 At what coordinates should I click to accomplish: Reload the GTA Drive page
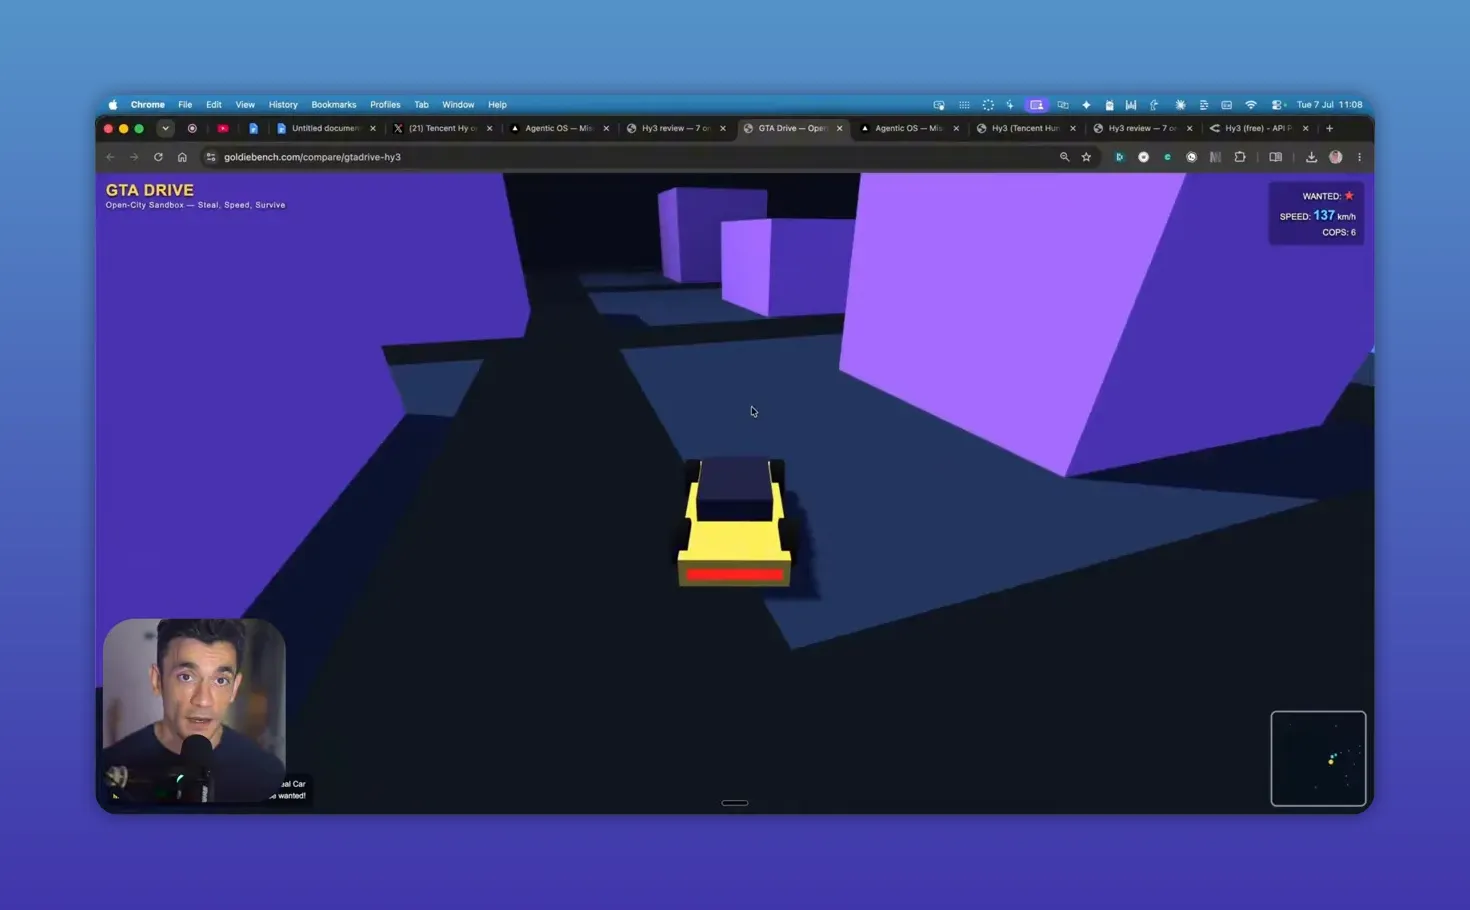[158, 157]
